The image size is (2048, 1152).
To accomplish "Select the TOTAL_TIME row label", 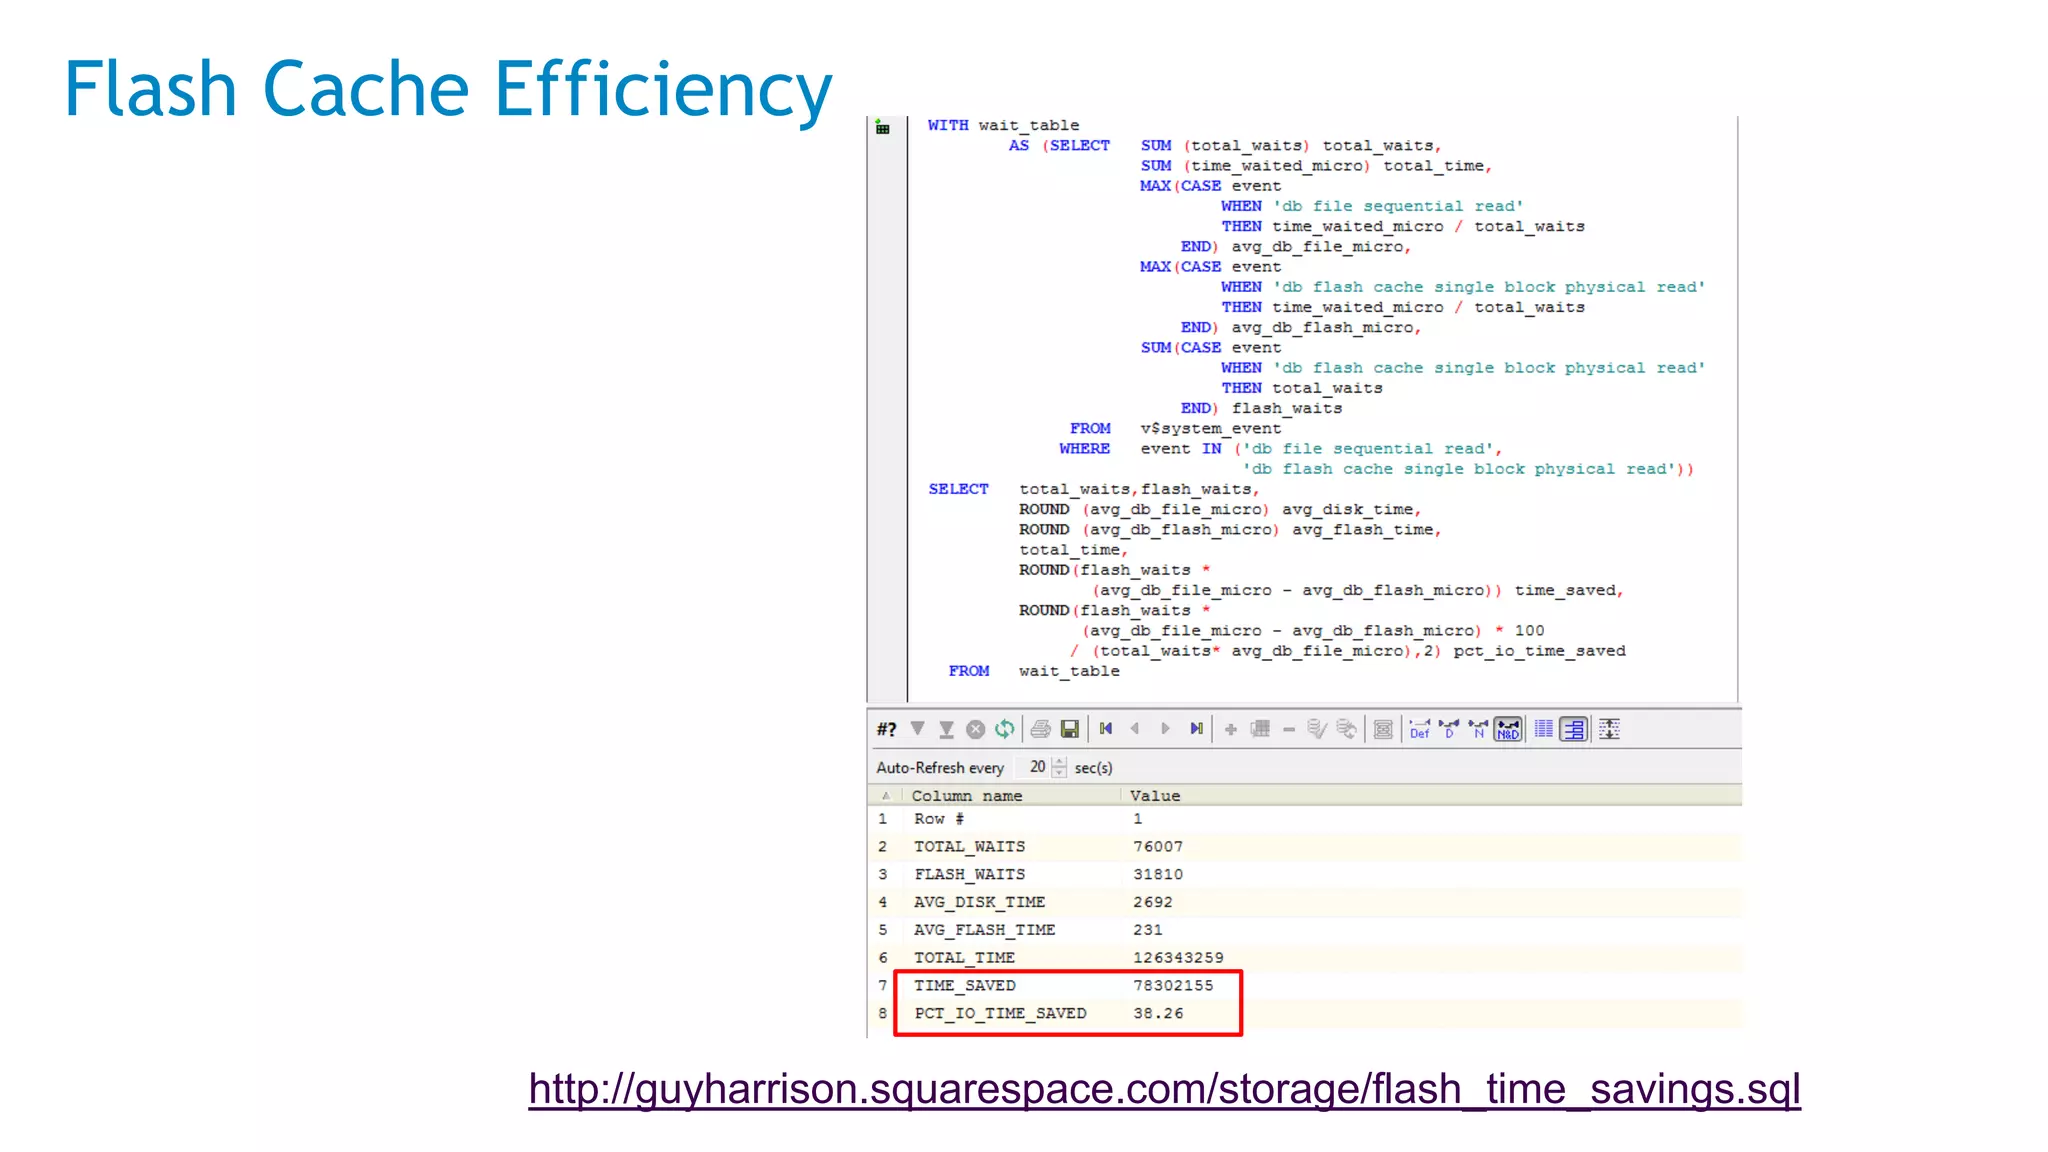I will pyautogui.click(x=964, y=958).
